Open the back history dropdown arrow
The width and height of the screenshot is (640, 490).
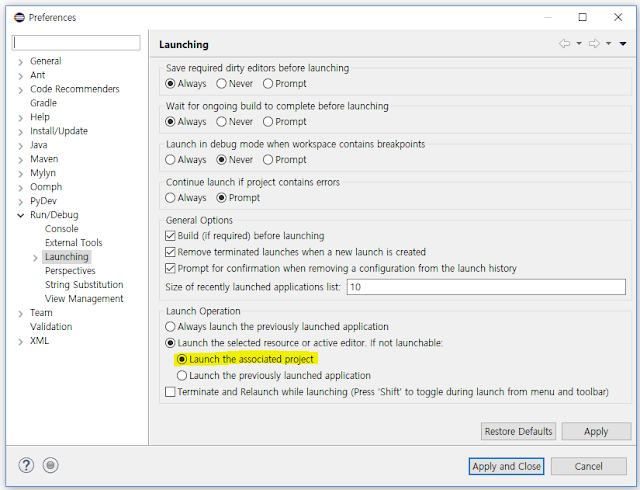(x=579, y=43)
